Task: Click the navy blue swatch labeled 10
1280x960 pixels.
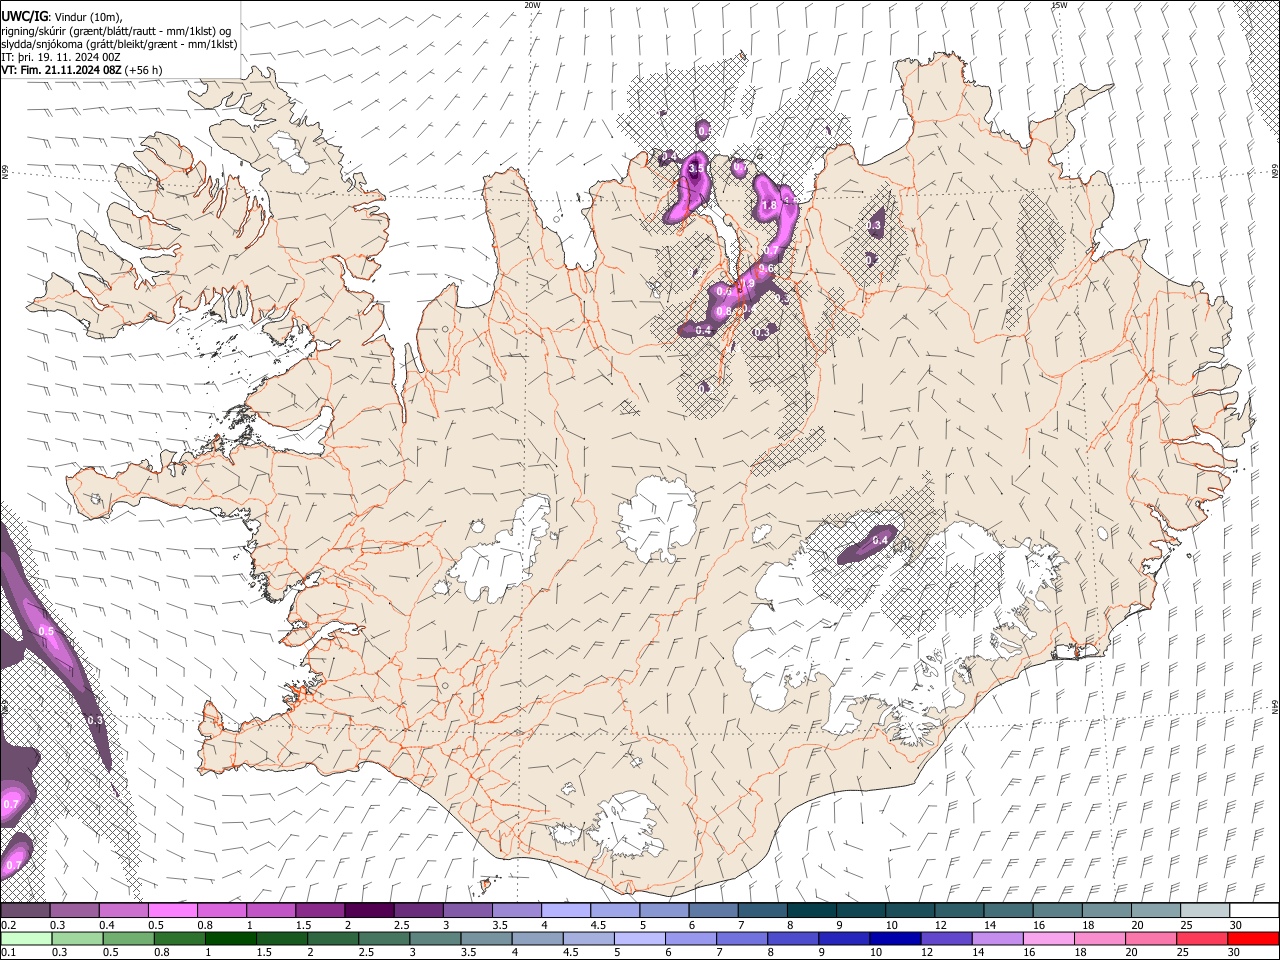Action: 893,938
